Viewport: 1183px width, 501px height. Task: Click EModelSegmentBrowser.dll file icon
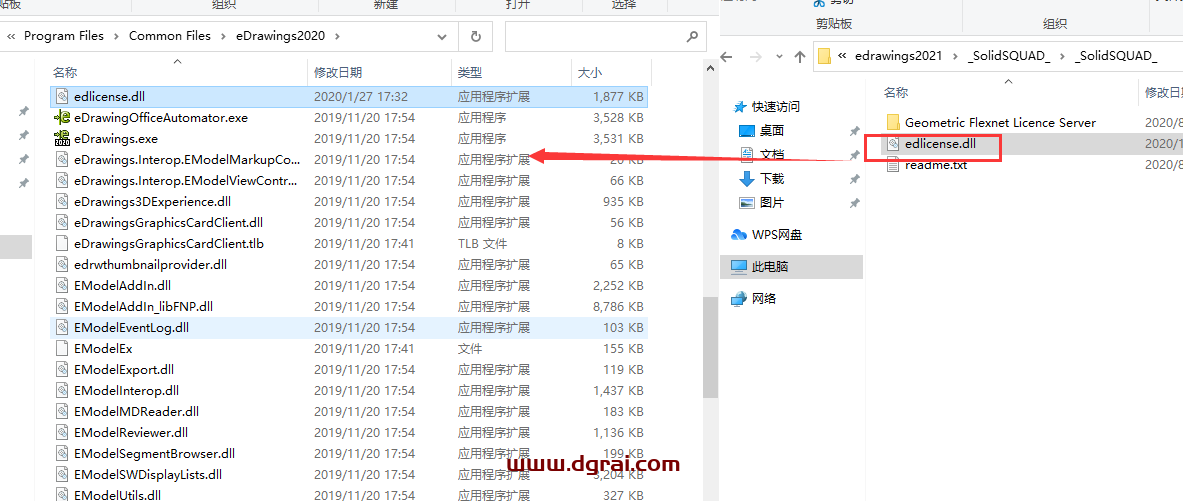[x=62, y=454]
